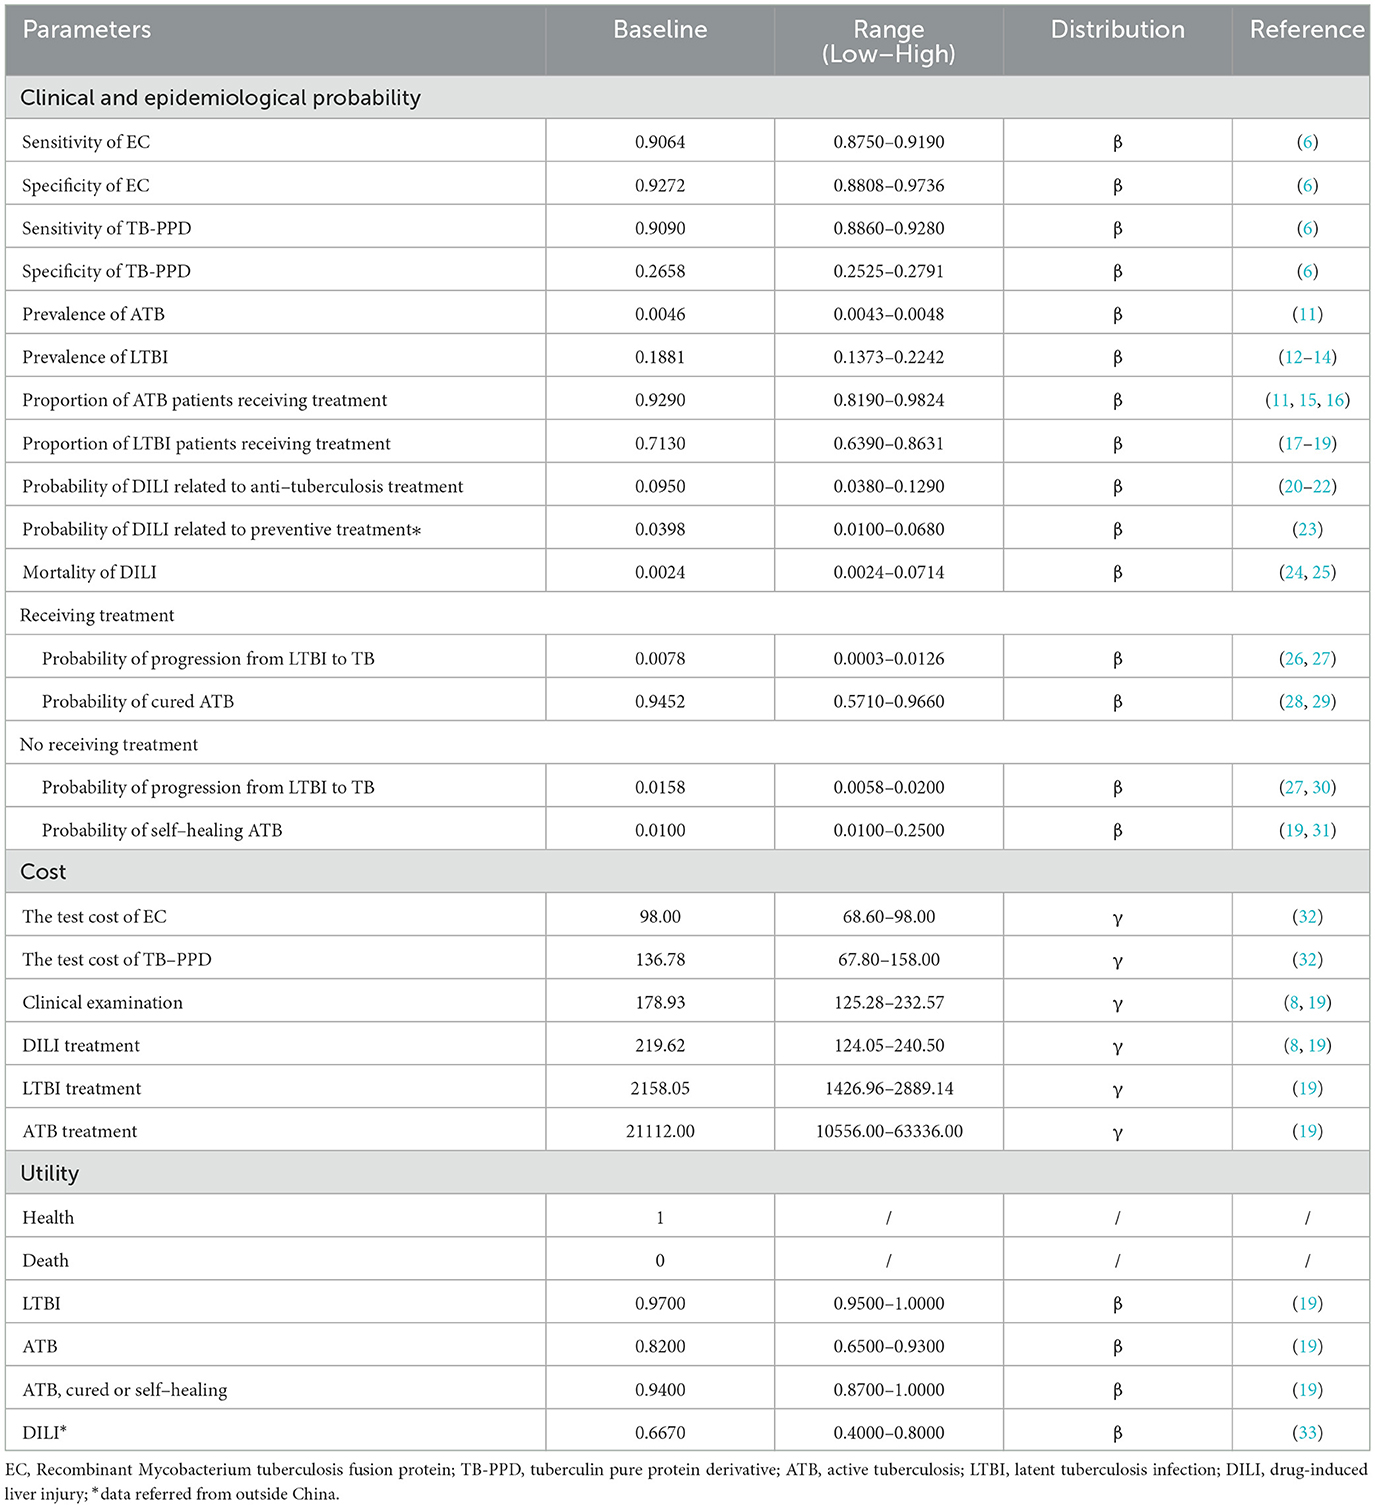Viewport: 1375px width, 1508px height.
Task: Select the 2158.05 baseline cost
Action: pyautogui.click(x=660, y=1088)
